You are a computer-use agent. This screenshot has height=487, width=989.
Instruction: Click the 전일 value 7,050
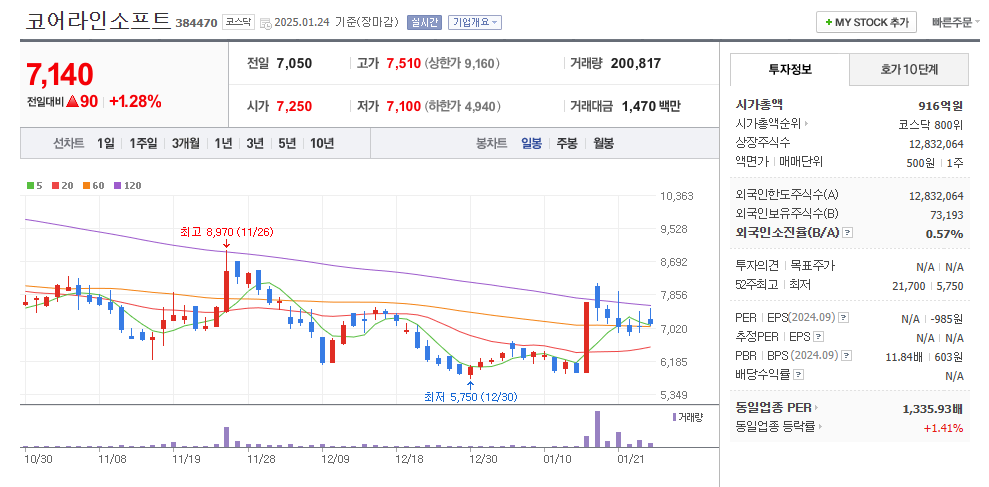294,63
